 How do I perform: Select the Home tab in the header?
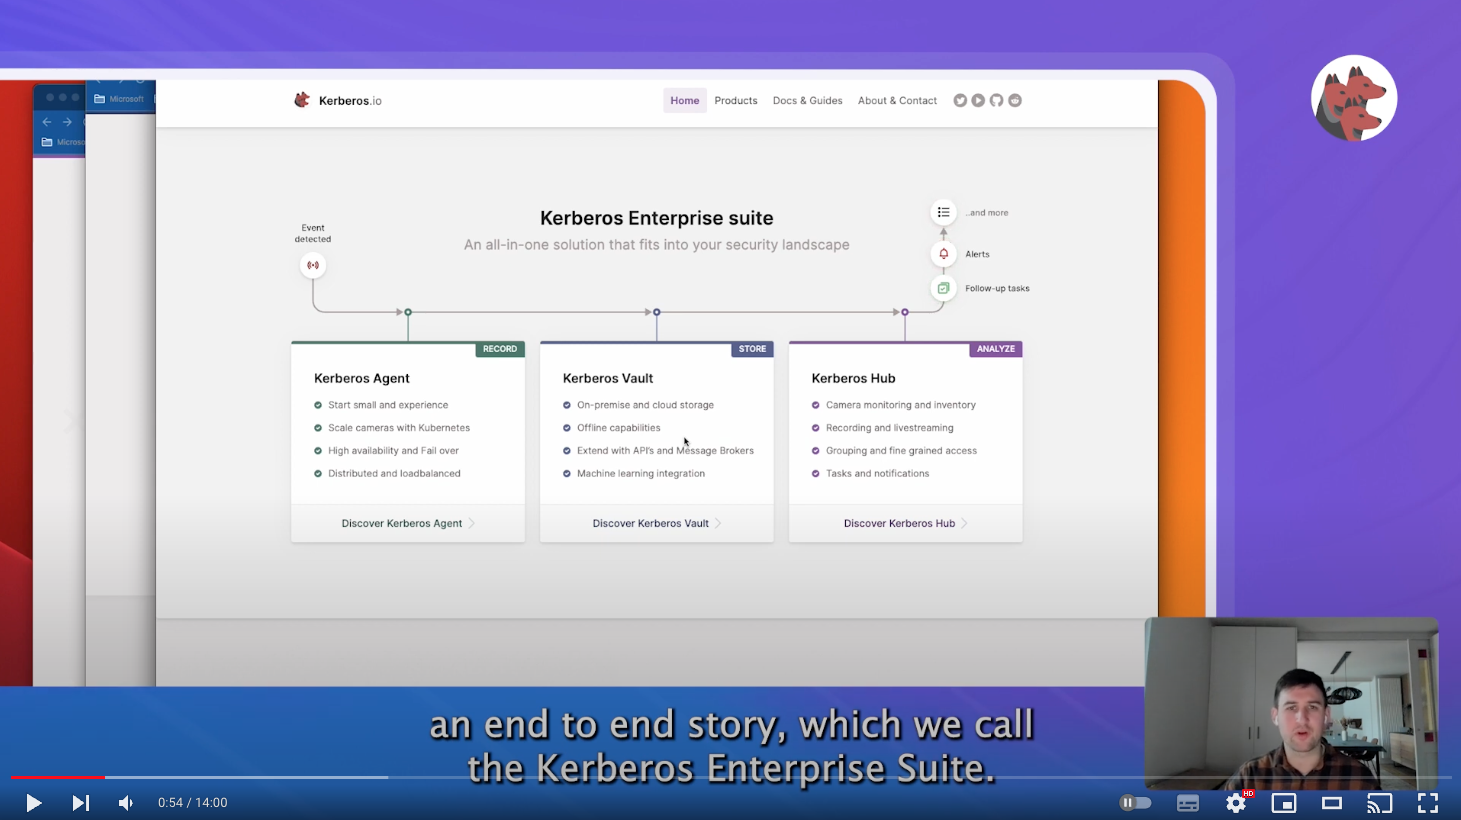click(x=684, y=100)
